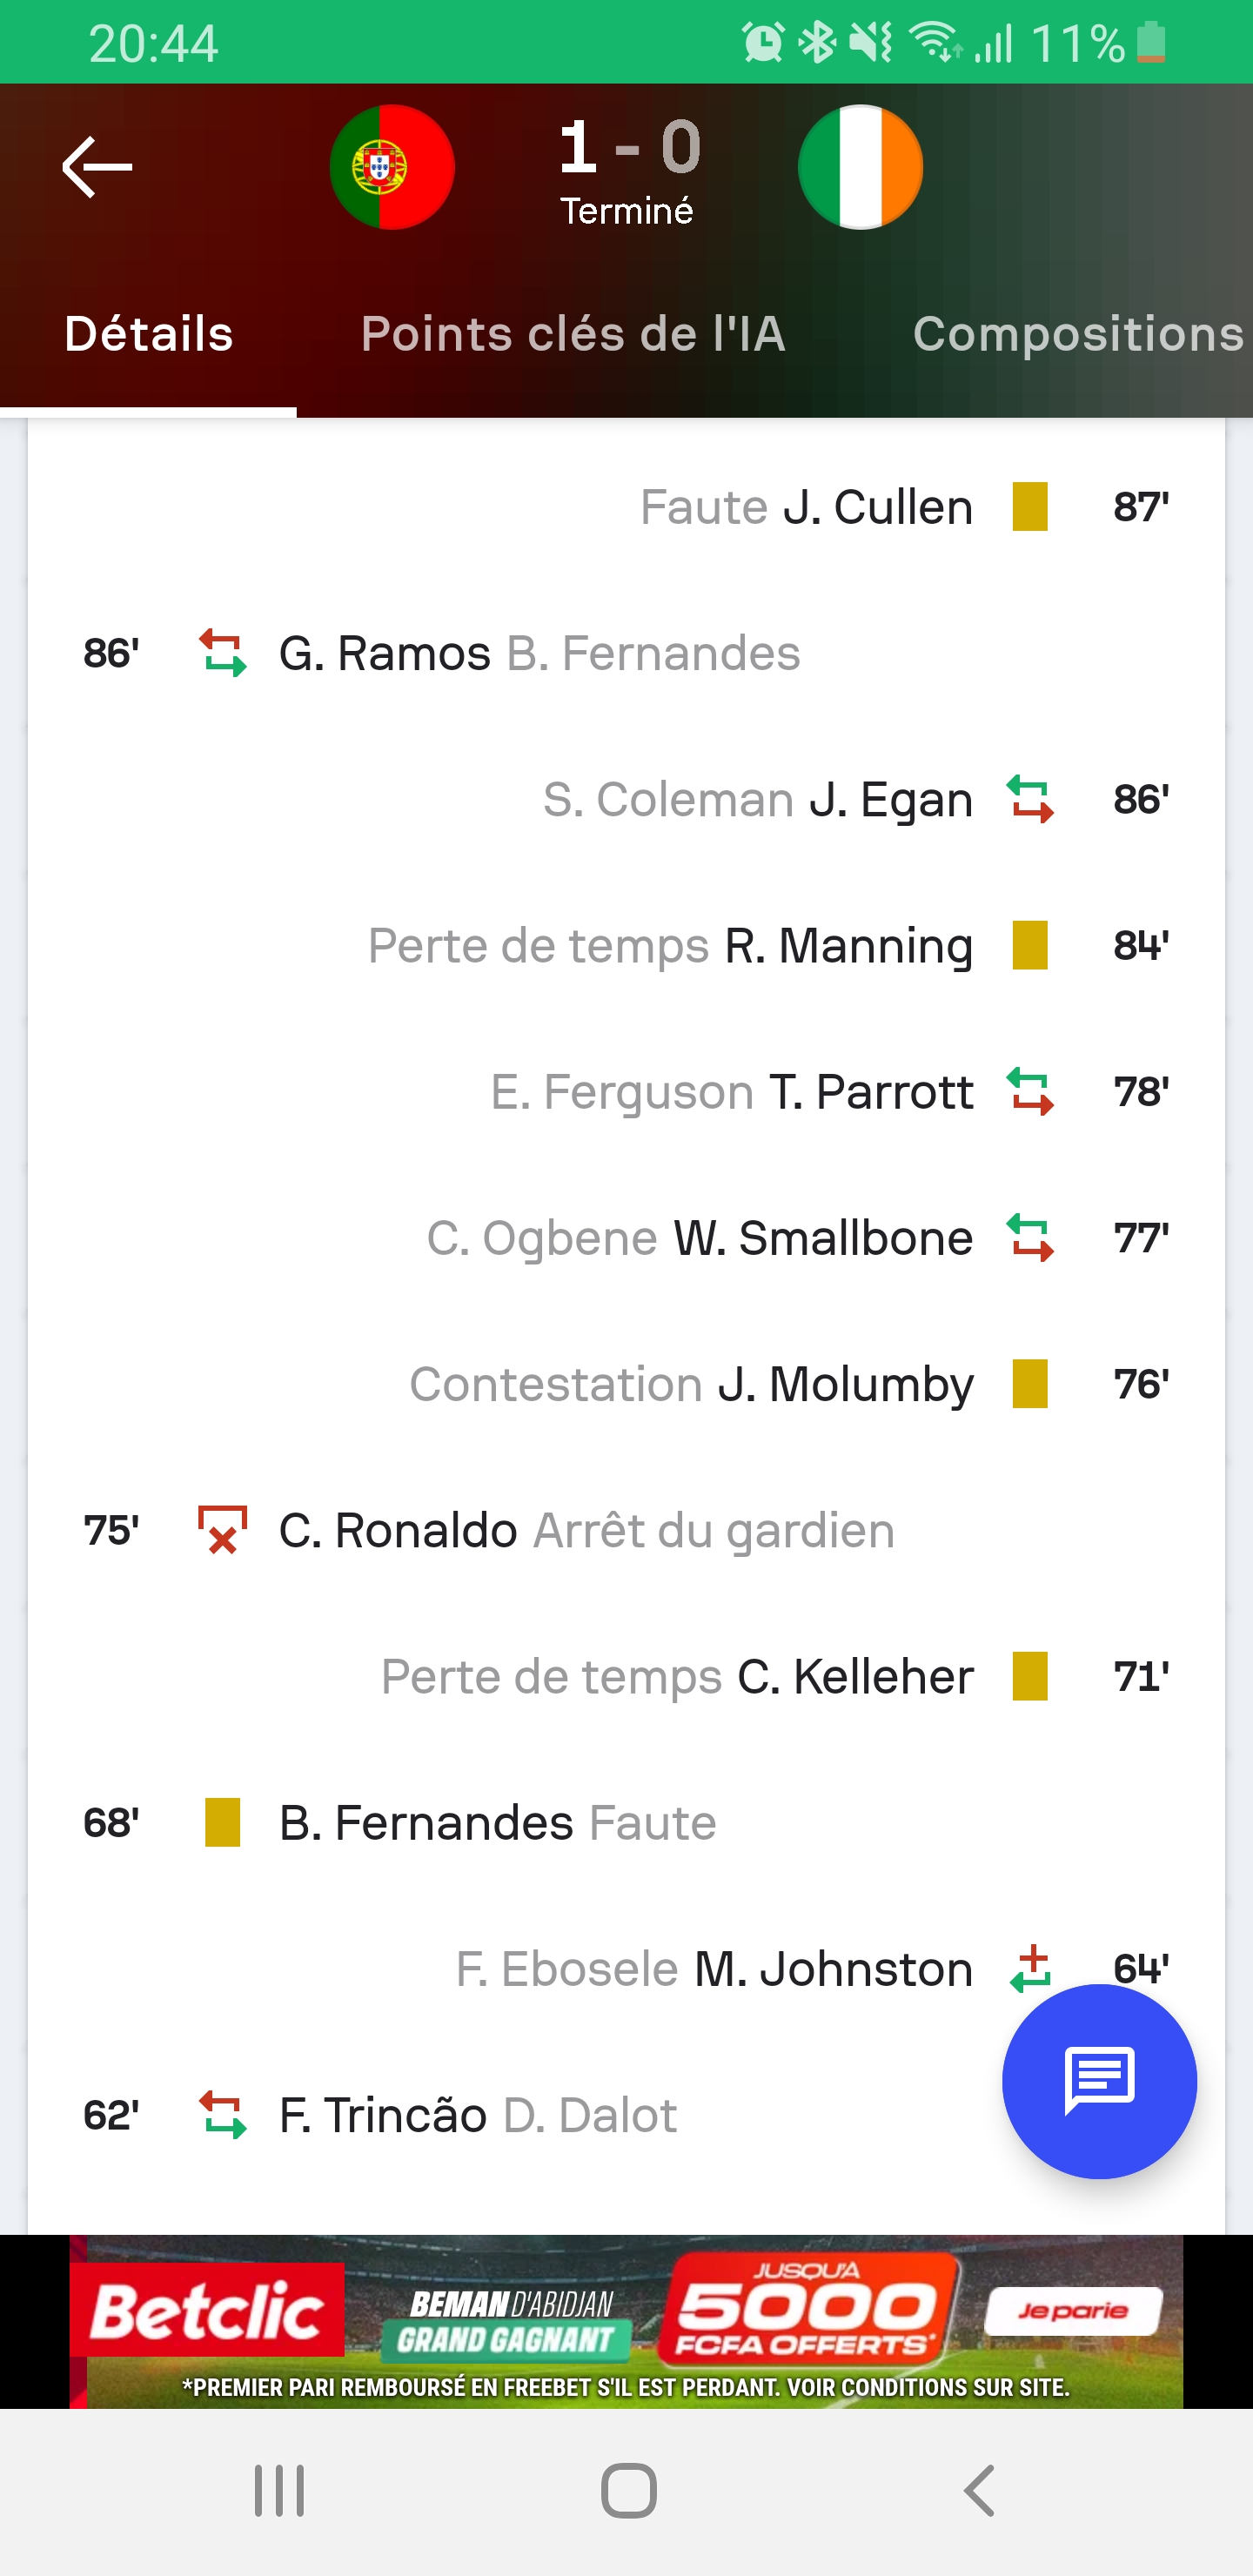The height and width of the screenshot is (2576, 1253).
Task: Tap player name F. Trincão
Action: click(x=383, y=2115)
